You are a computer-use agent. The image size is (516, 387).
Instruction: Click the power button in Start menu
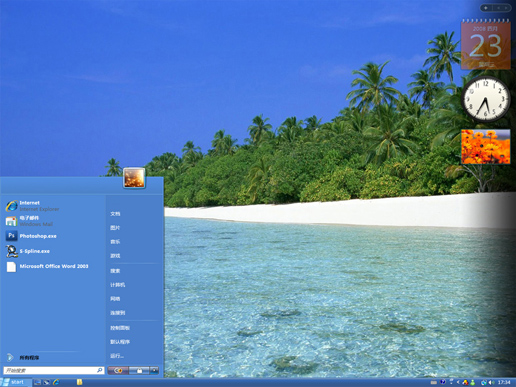point(118,370)
